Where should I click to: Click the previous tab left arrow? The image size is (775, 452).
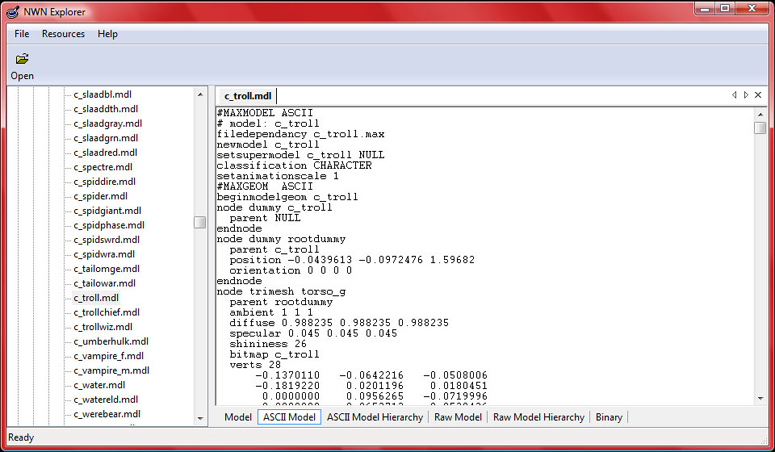coord(734,95)
